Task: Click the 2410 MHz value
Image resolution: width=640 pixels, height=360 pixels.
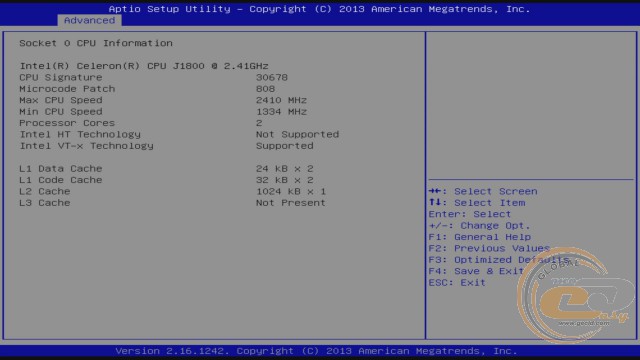Action: point(281,100)
